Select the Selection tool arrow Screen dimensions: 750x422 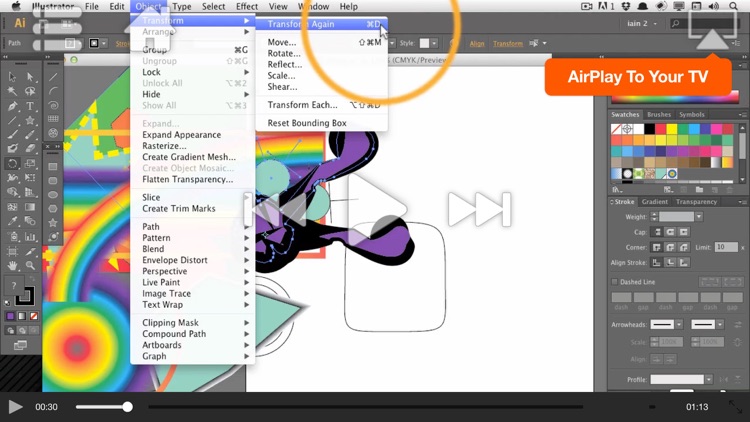pyautogui.click(x=12, y=77)
